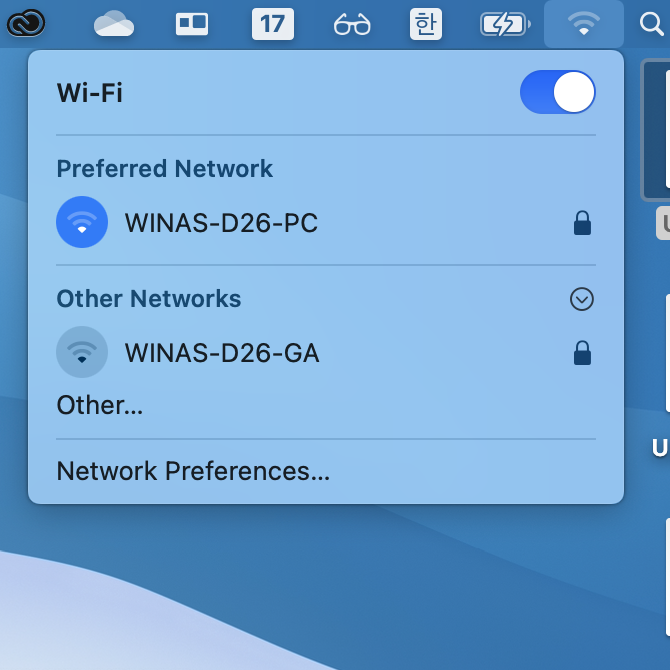Open Network Preferences...
Viewport: 670px width, 670px height.
click(x=193, y=471)
